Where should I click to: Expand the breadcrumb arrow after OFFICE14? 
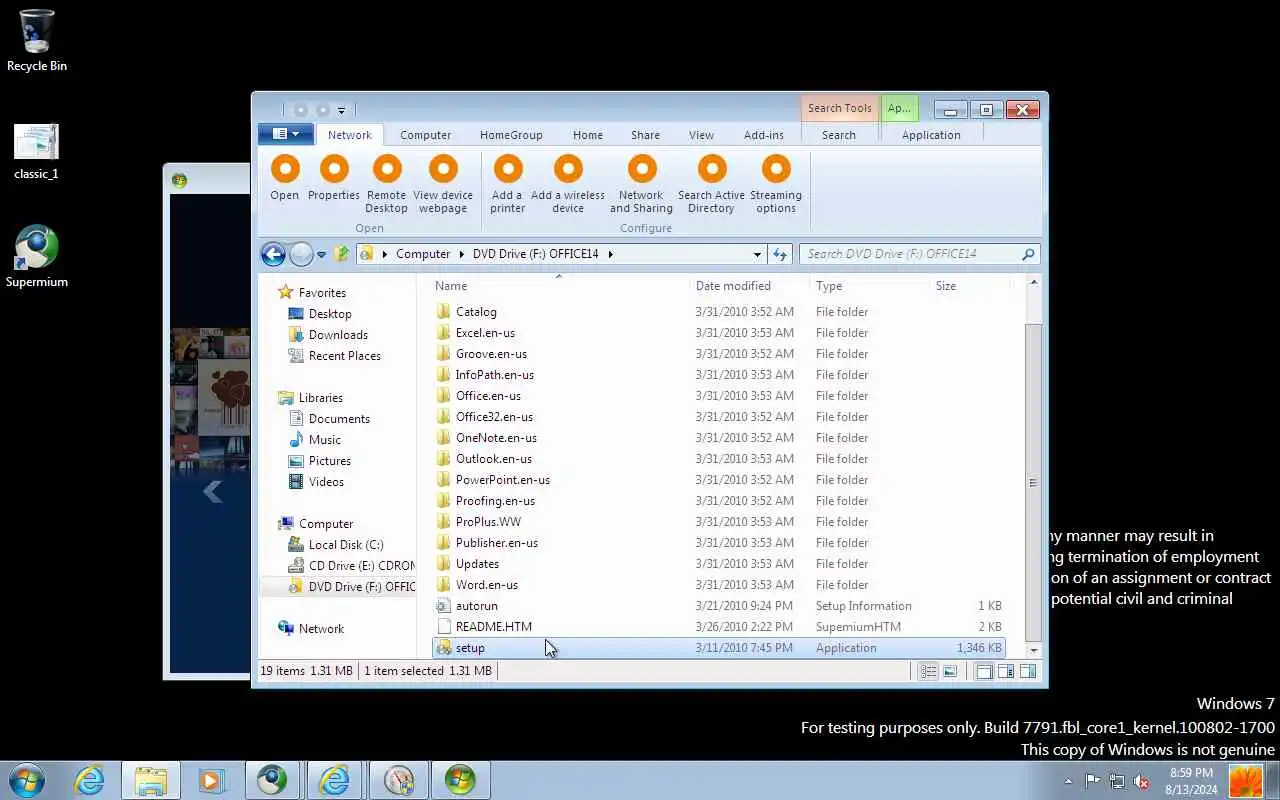click(610, 254)
